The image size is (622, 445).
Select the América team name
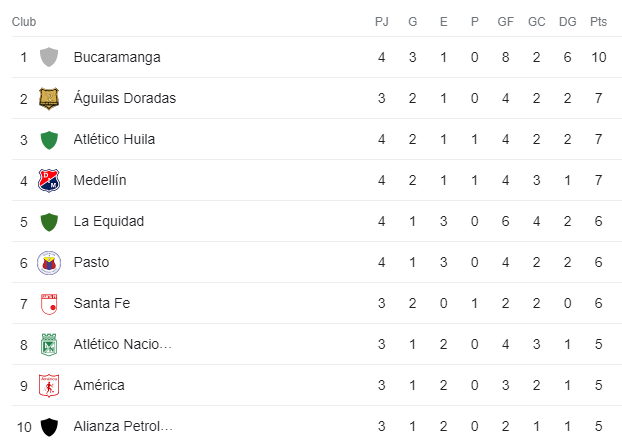coord(100,385)
